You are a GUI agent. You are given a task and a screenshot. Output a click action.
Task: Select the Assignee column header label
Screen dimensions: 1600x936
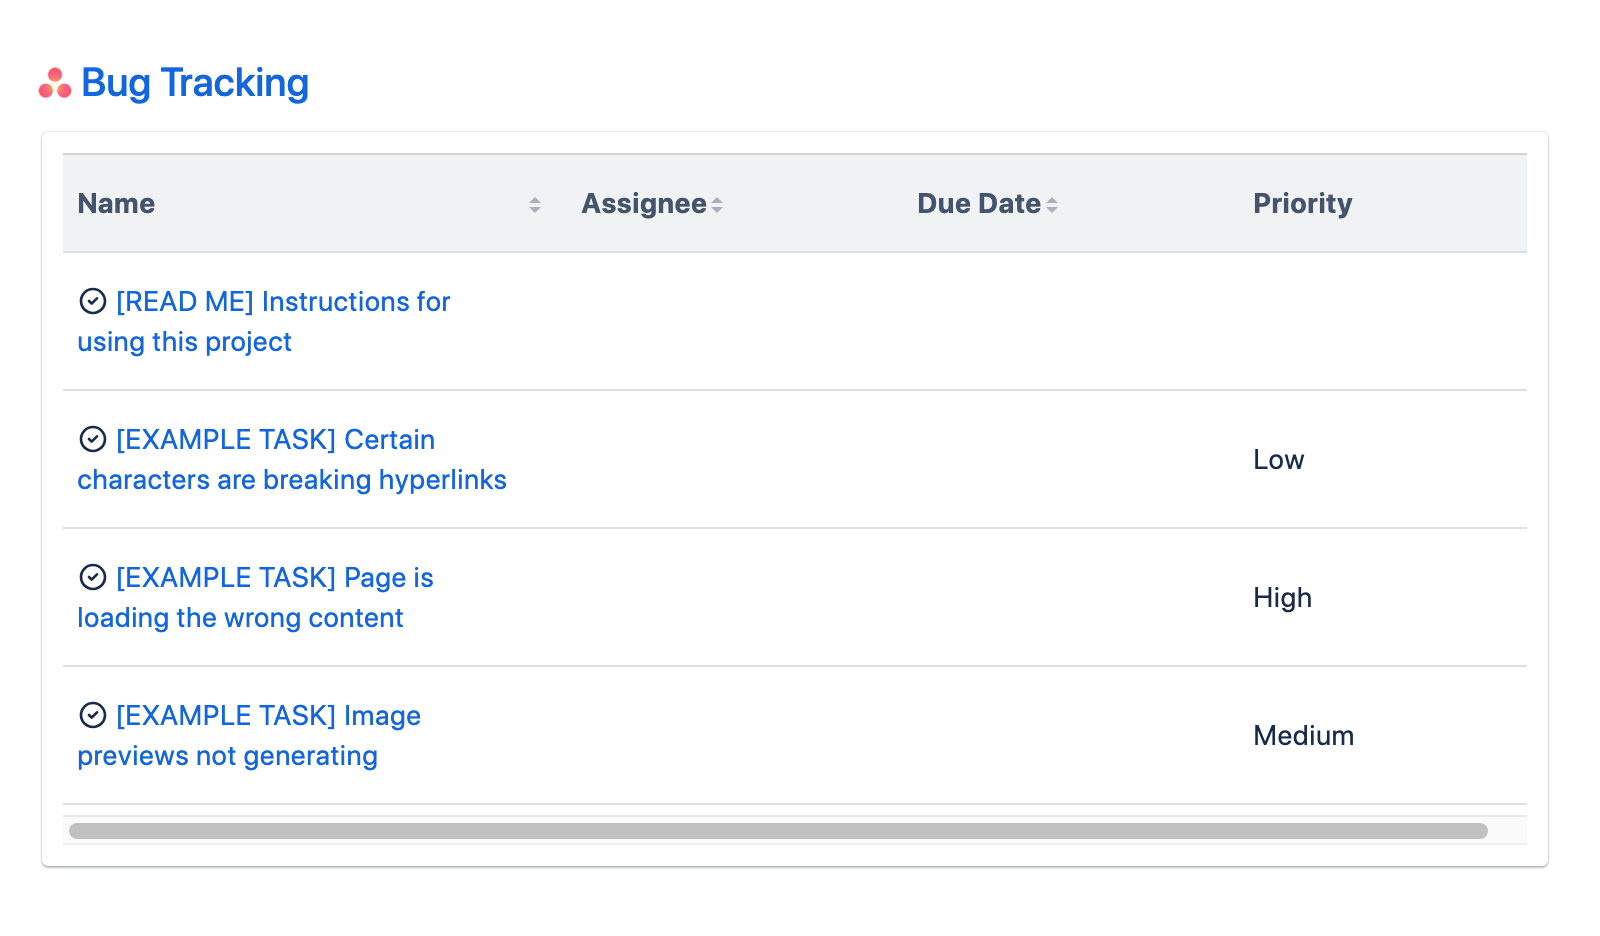coord(644,204)
